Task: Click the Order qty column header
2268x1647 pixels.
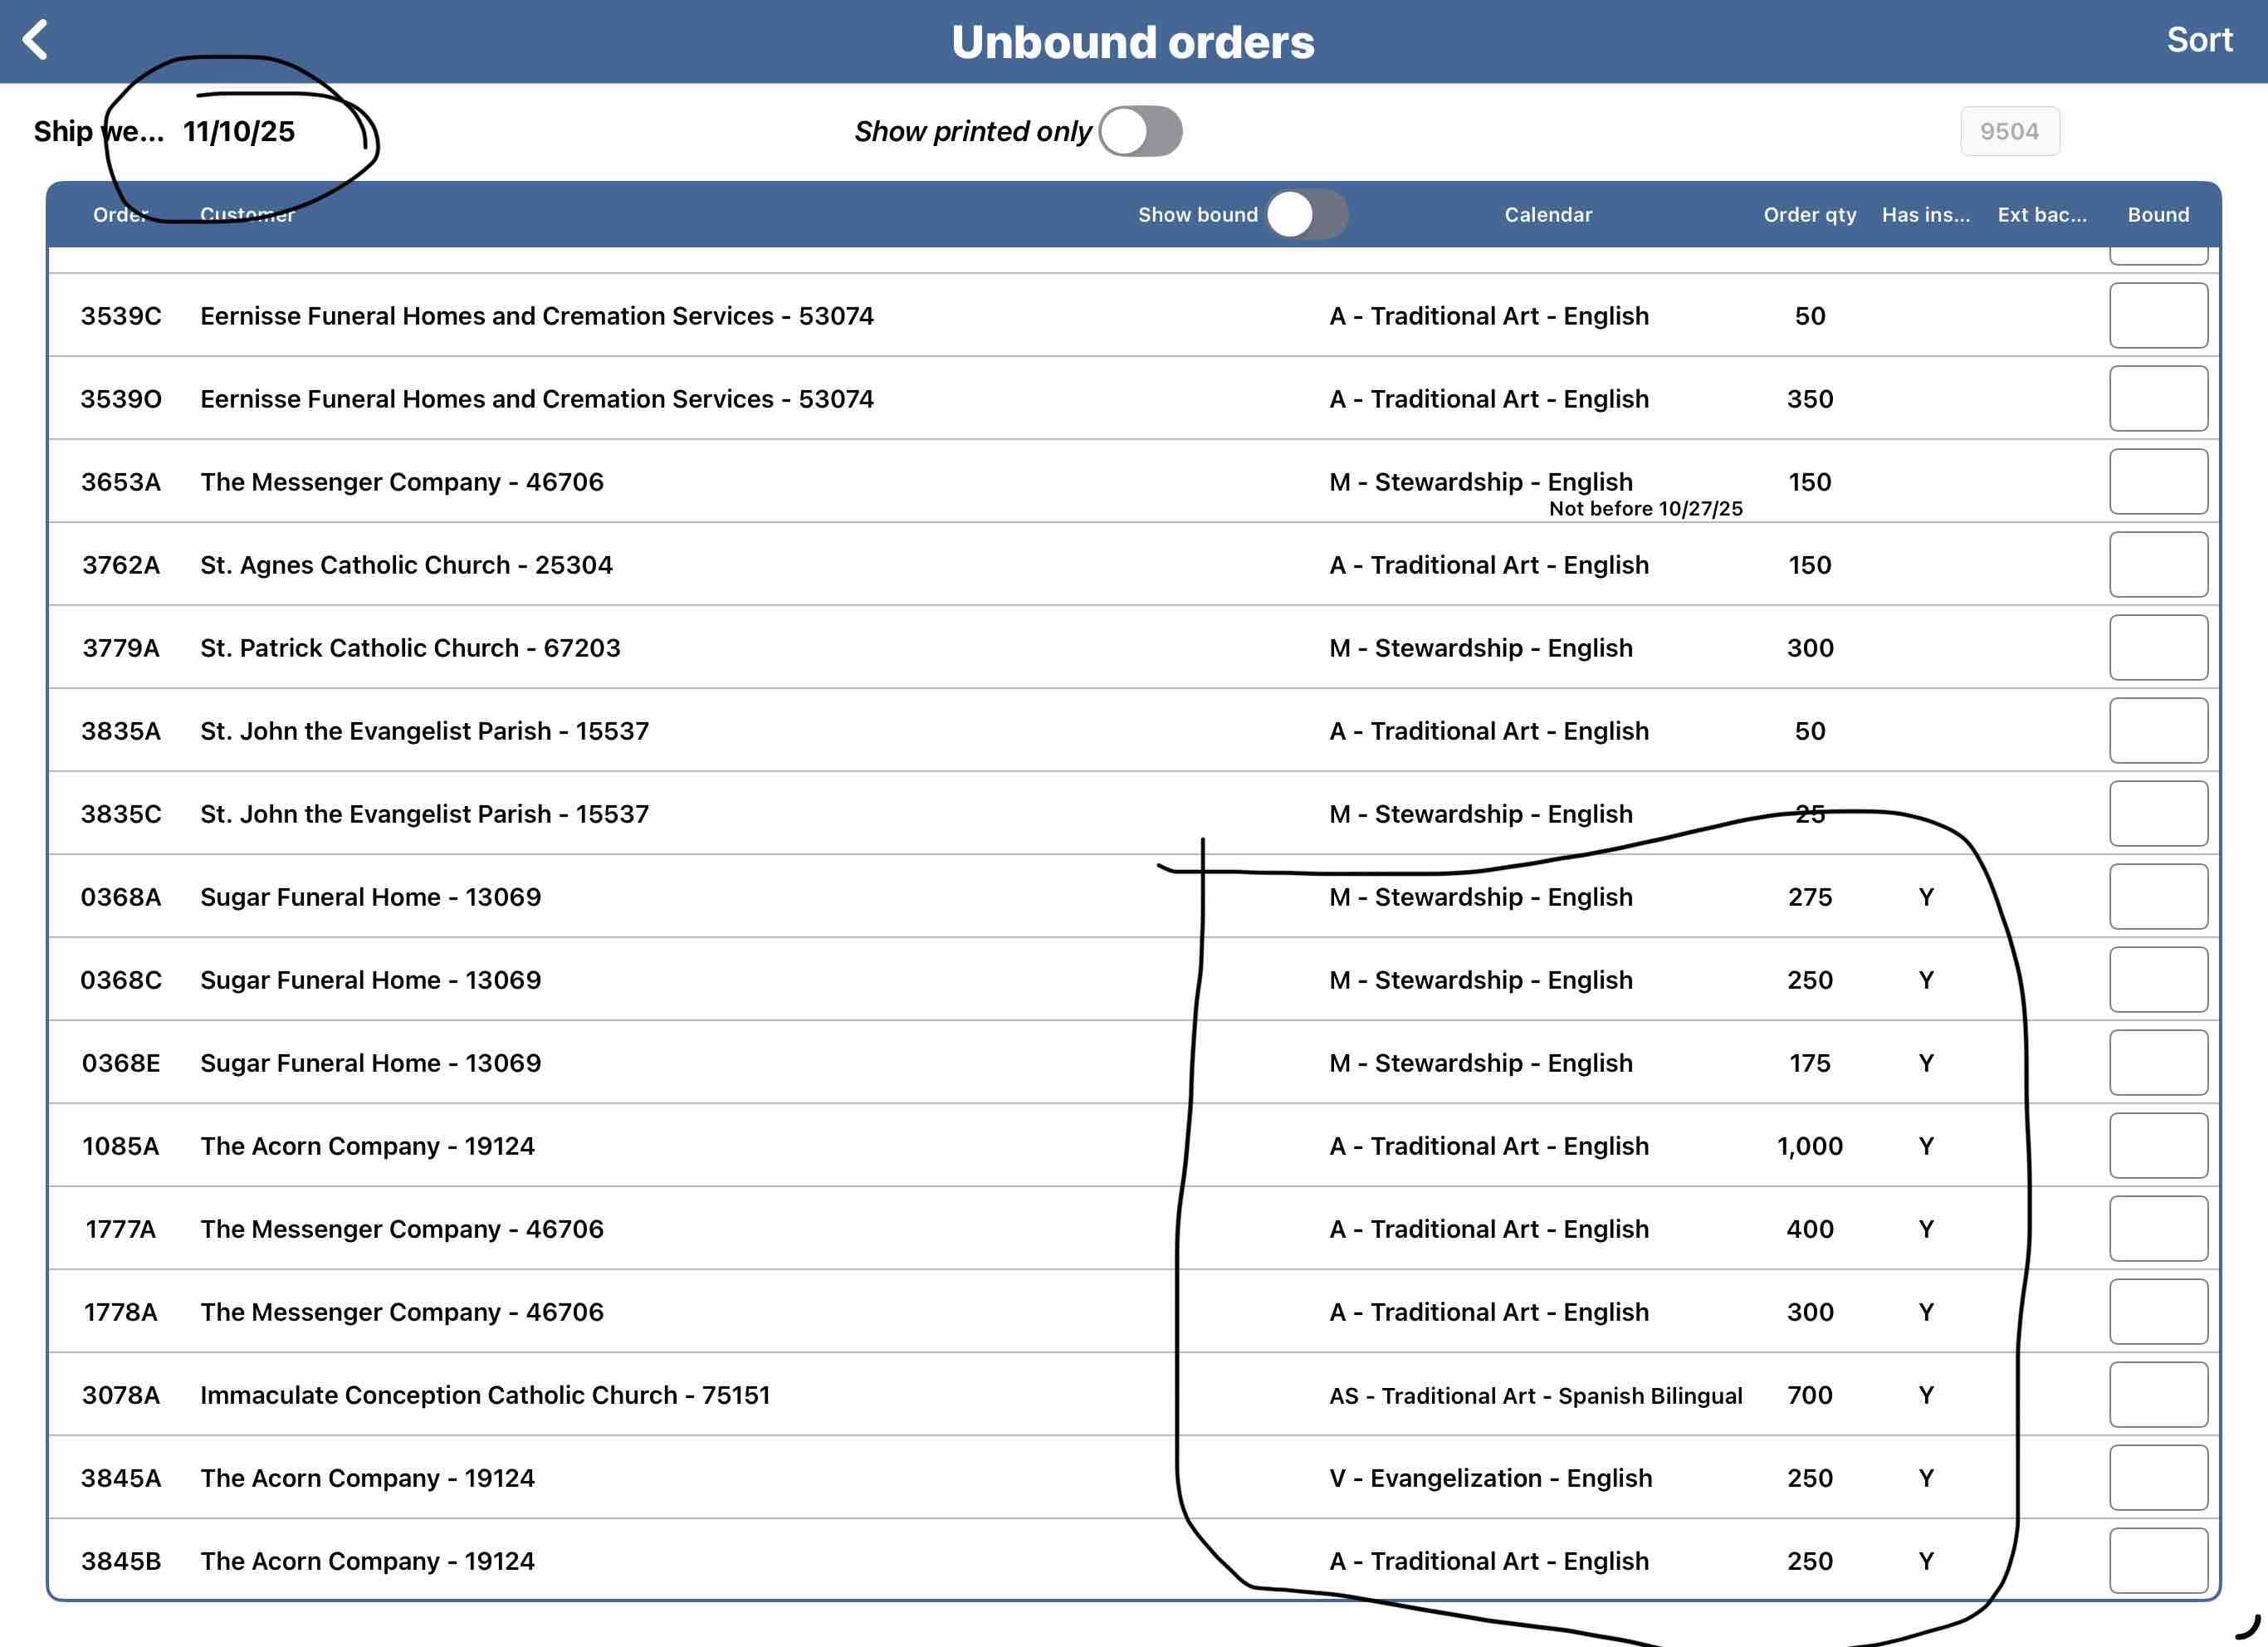Action: pyautogui.click(x=1809, y=215)
